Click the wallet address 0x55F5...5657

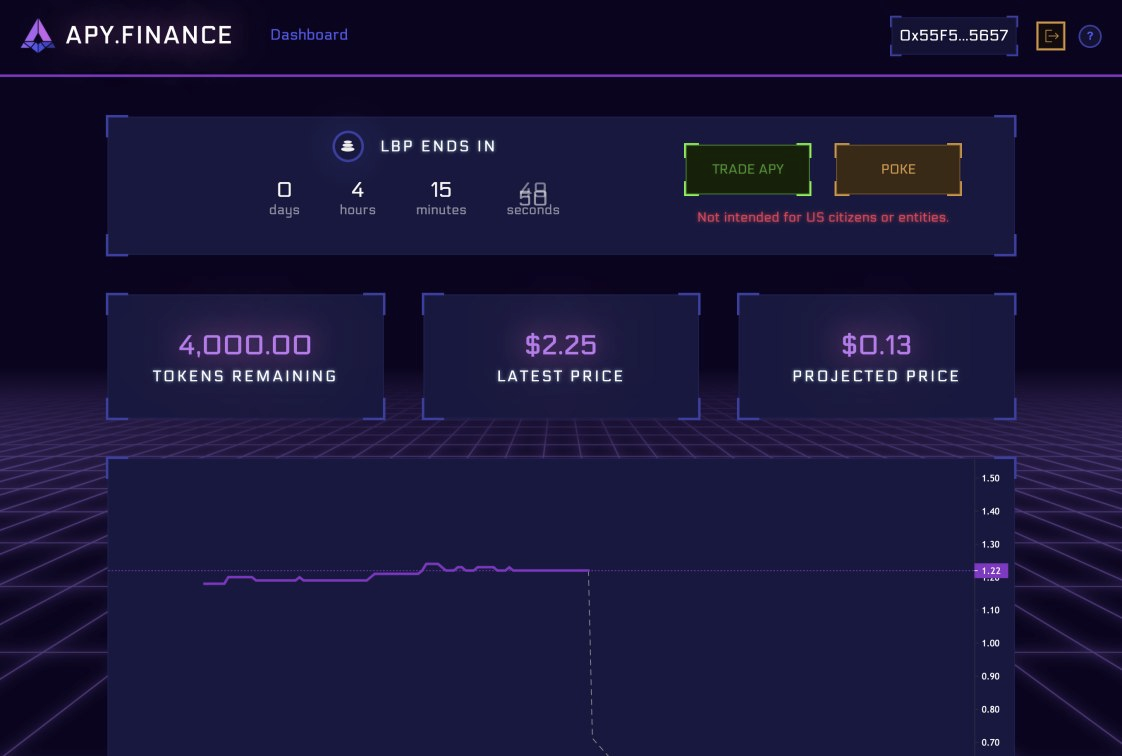(x=953, y=36)
